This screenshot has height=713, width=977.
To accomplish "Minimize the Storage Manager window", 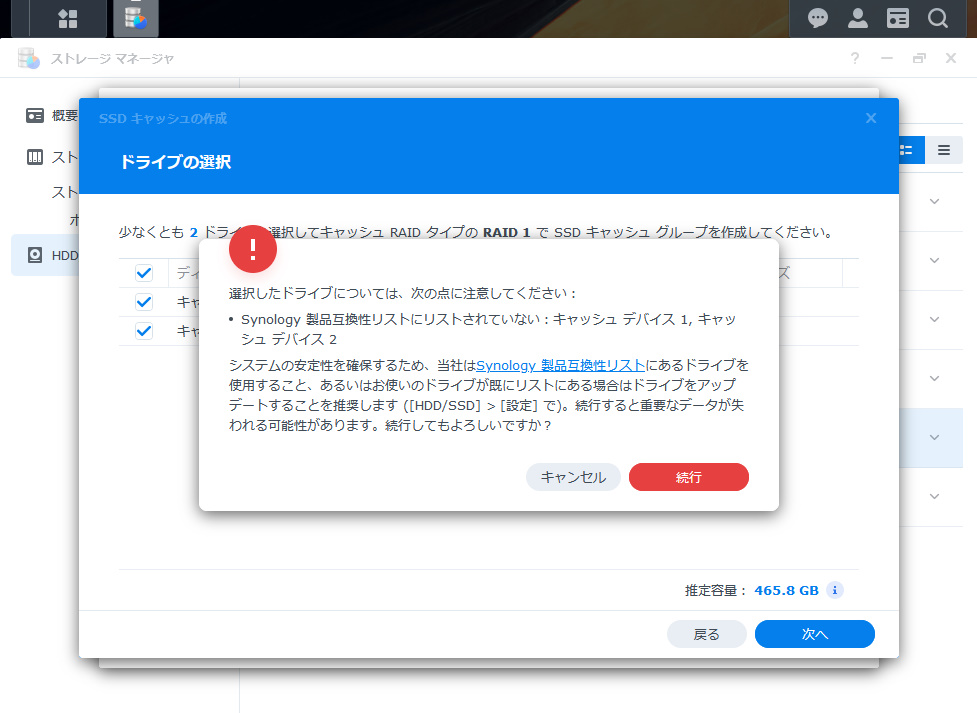I will (x=887, y=59).
